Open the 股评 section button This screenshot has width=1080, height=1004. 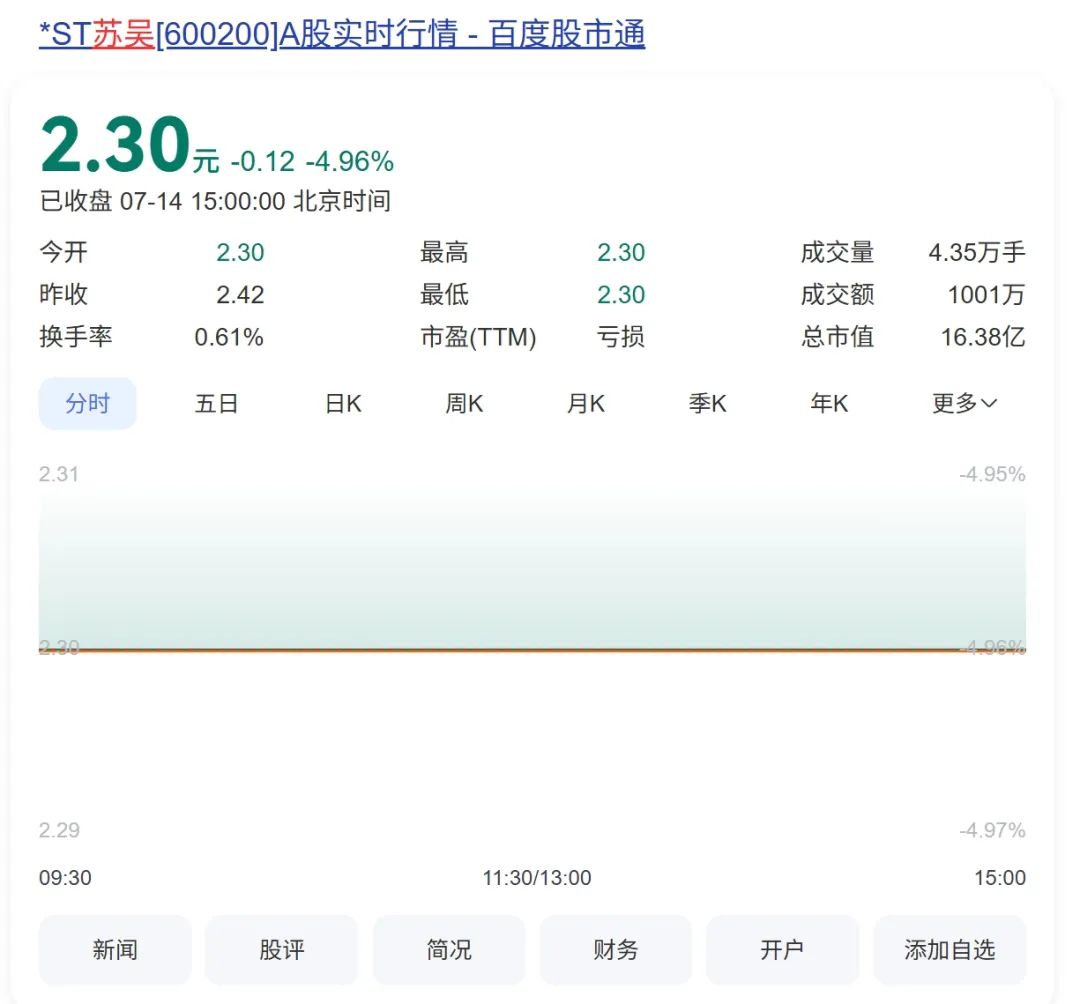(x=282, y=950)
